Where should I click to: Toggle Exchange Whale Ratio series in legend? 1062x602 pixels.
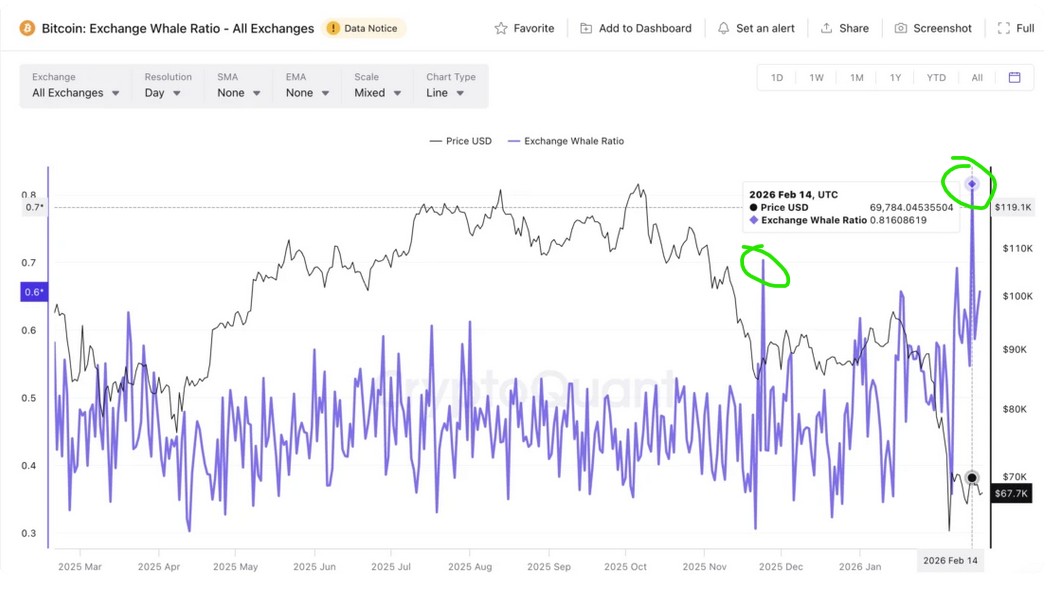566,141
